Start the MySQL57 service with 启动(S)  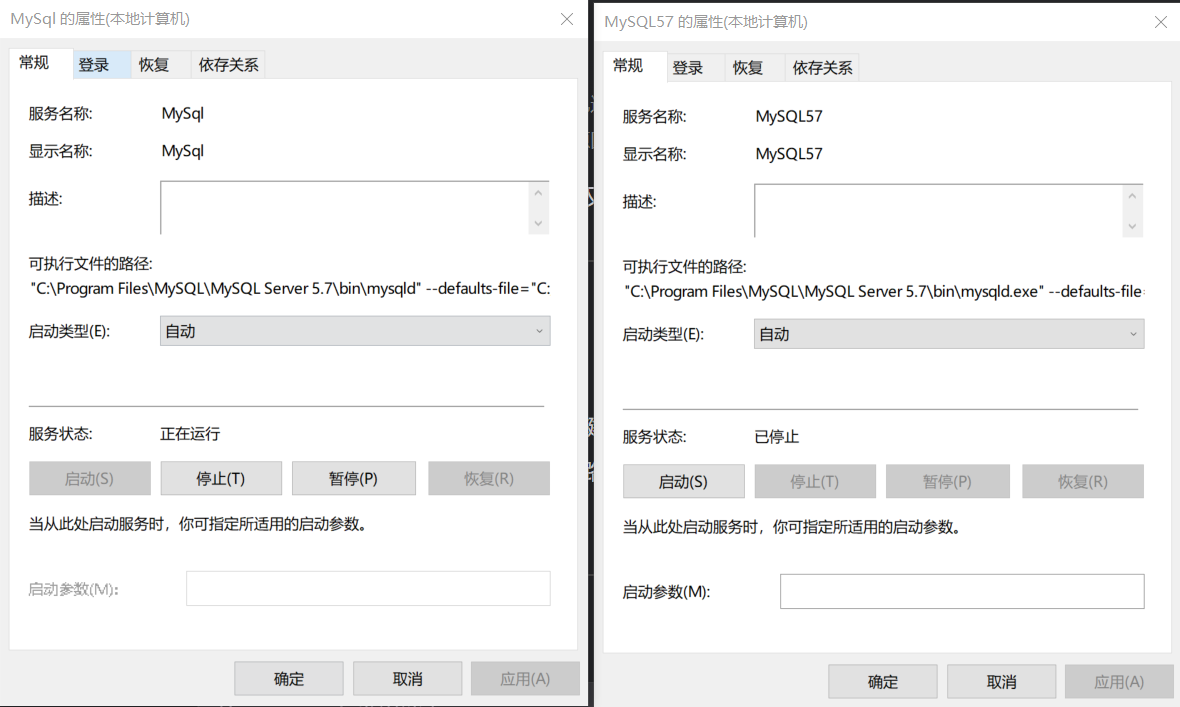click(x=683, y=481)
